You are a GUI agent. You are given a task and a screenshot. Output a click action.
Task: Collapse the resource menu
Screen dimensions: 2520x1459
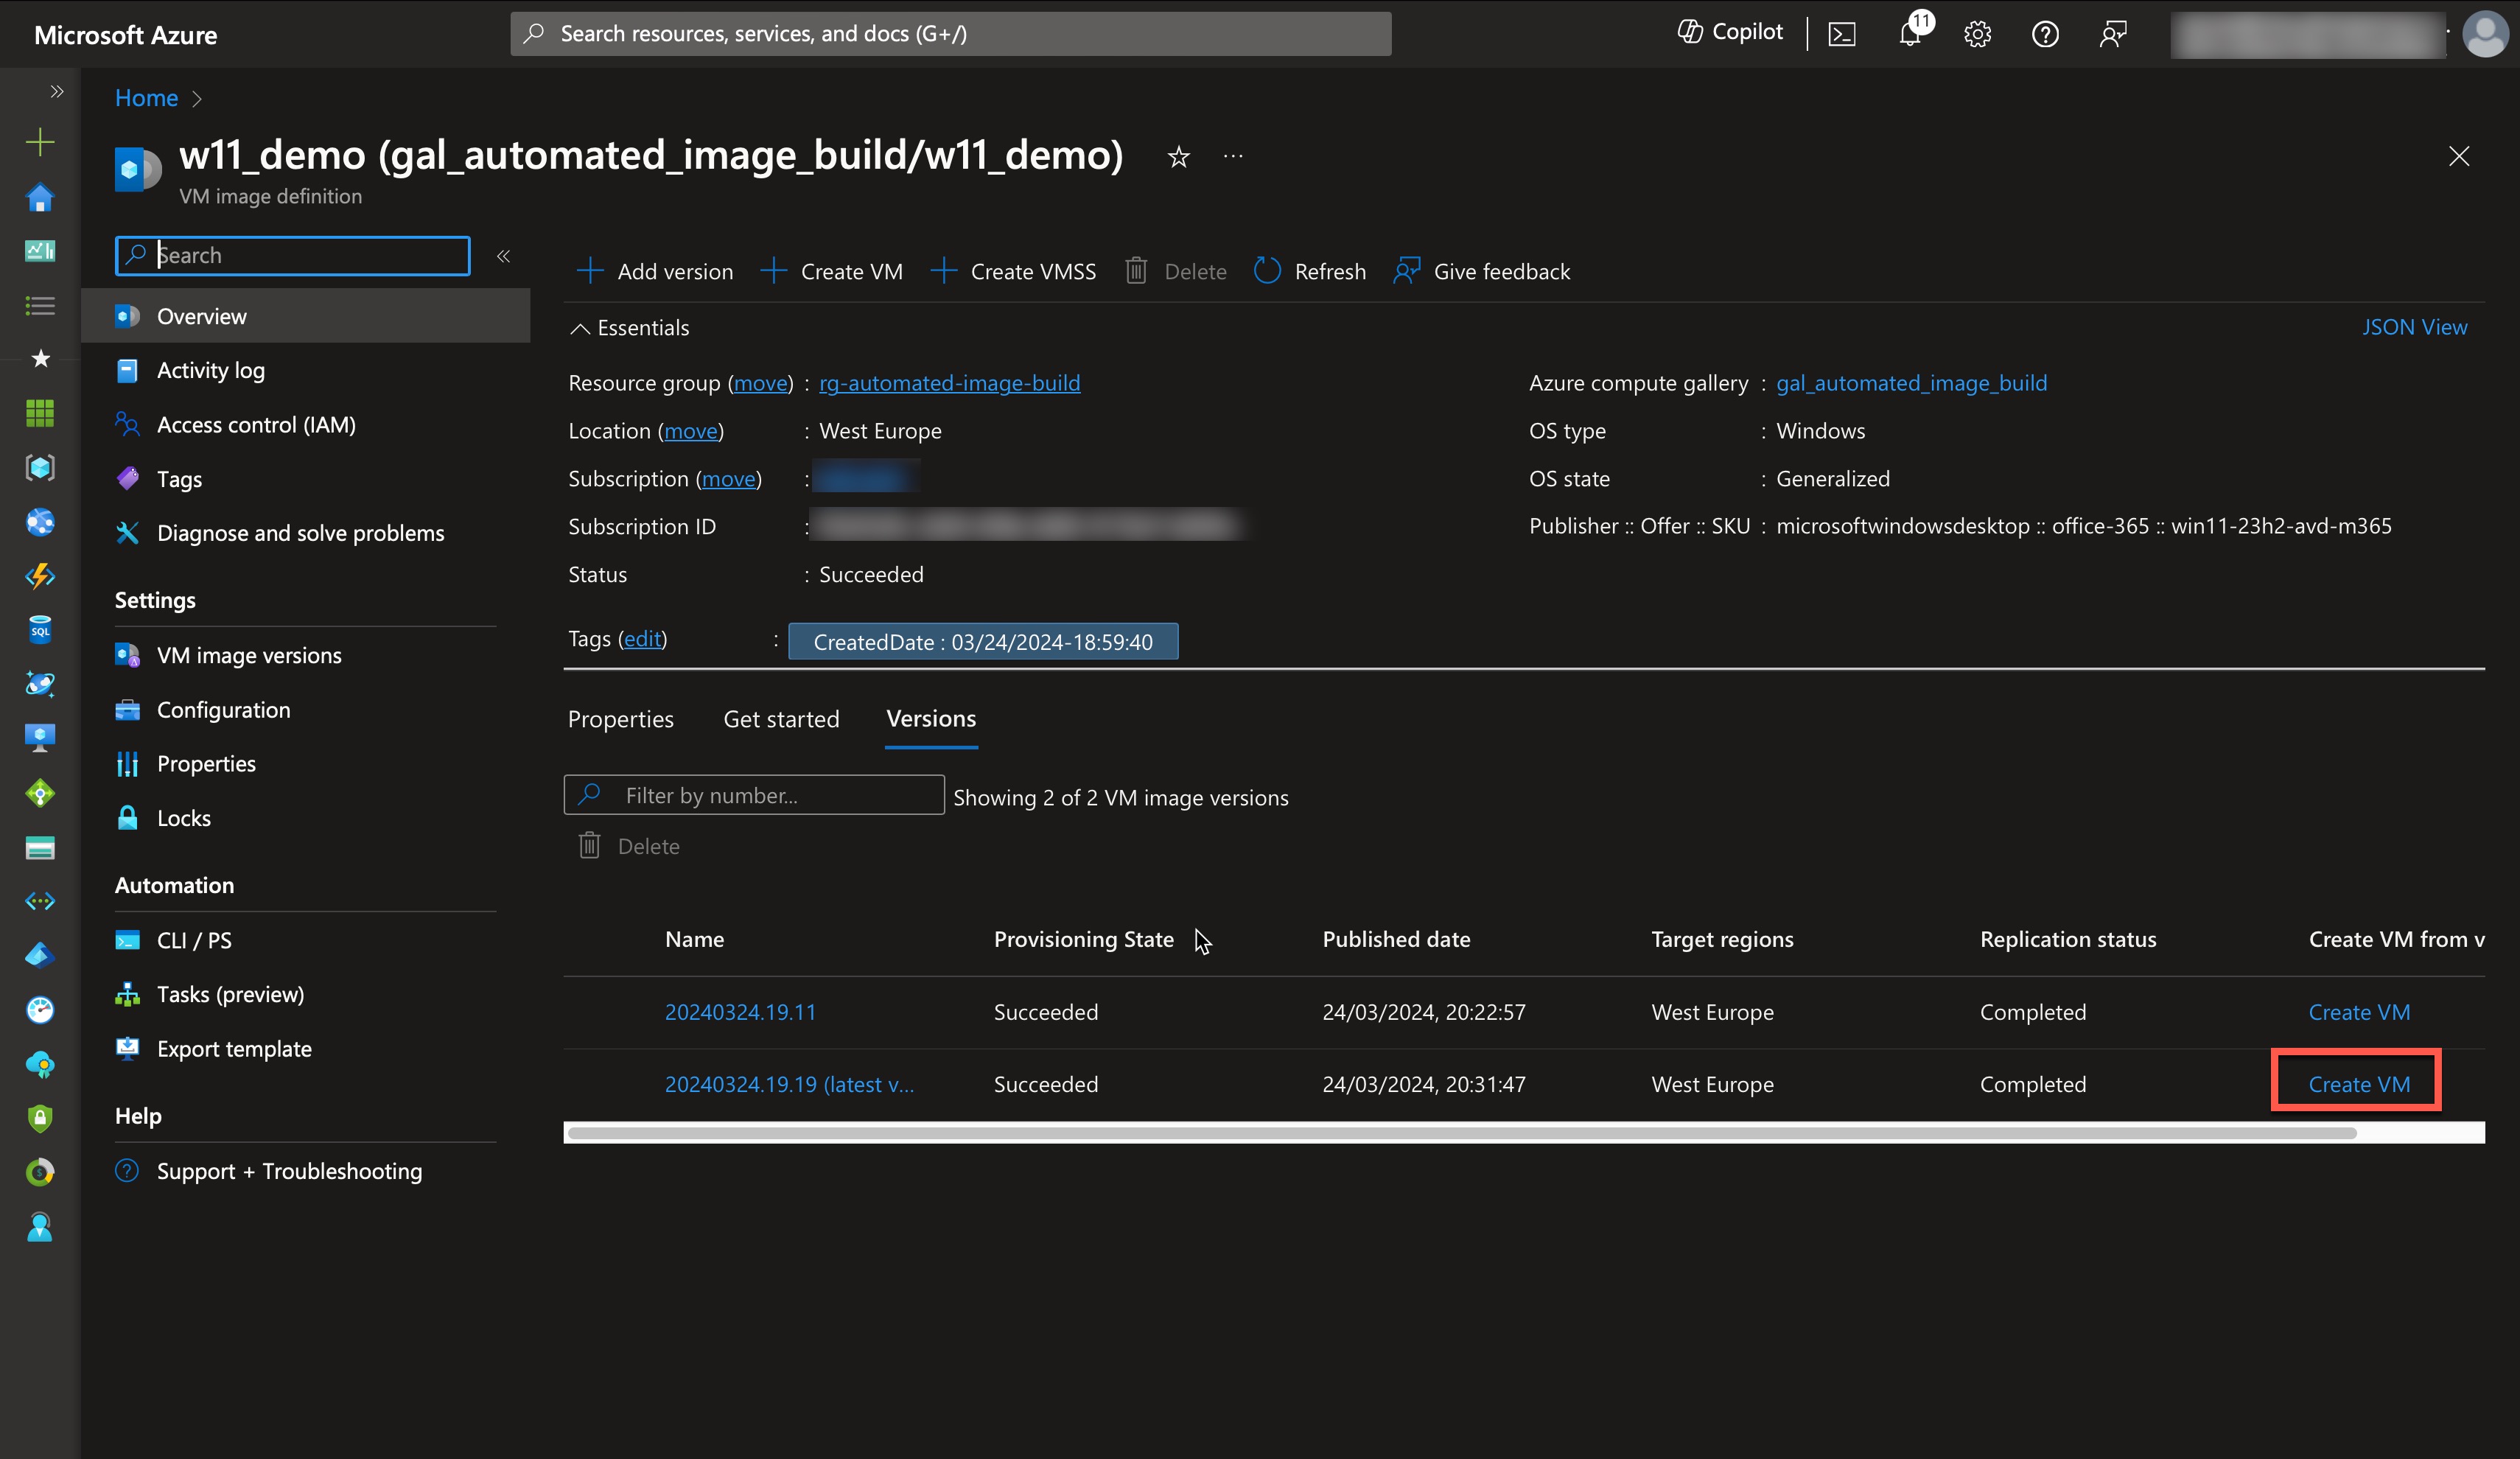503,256
